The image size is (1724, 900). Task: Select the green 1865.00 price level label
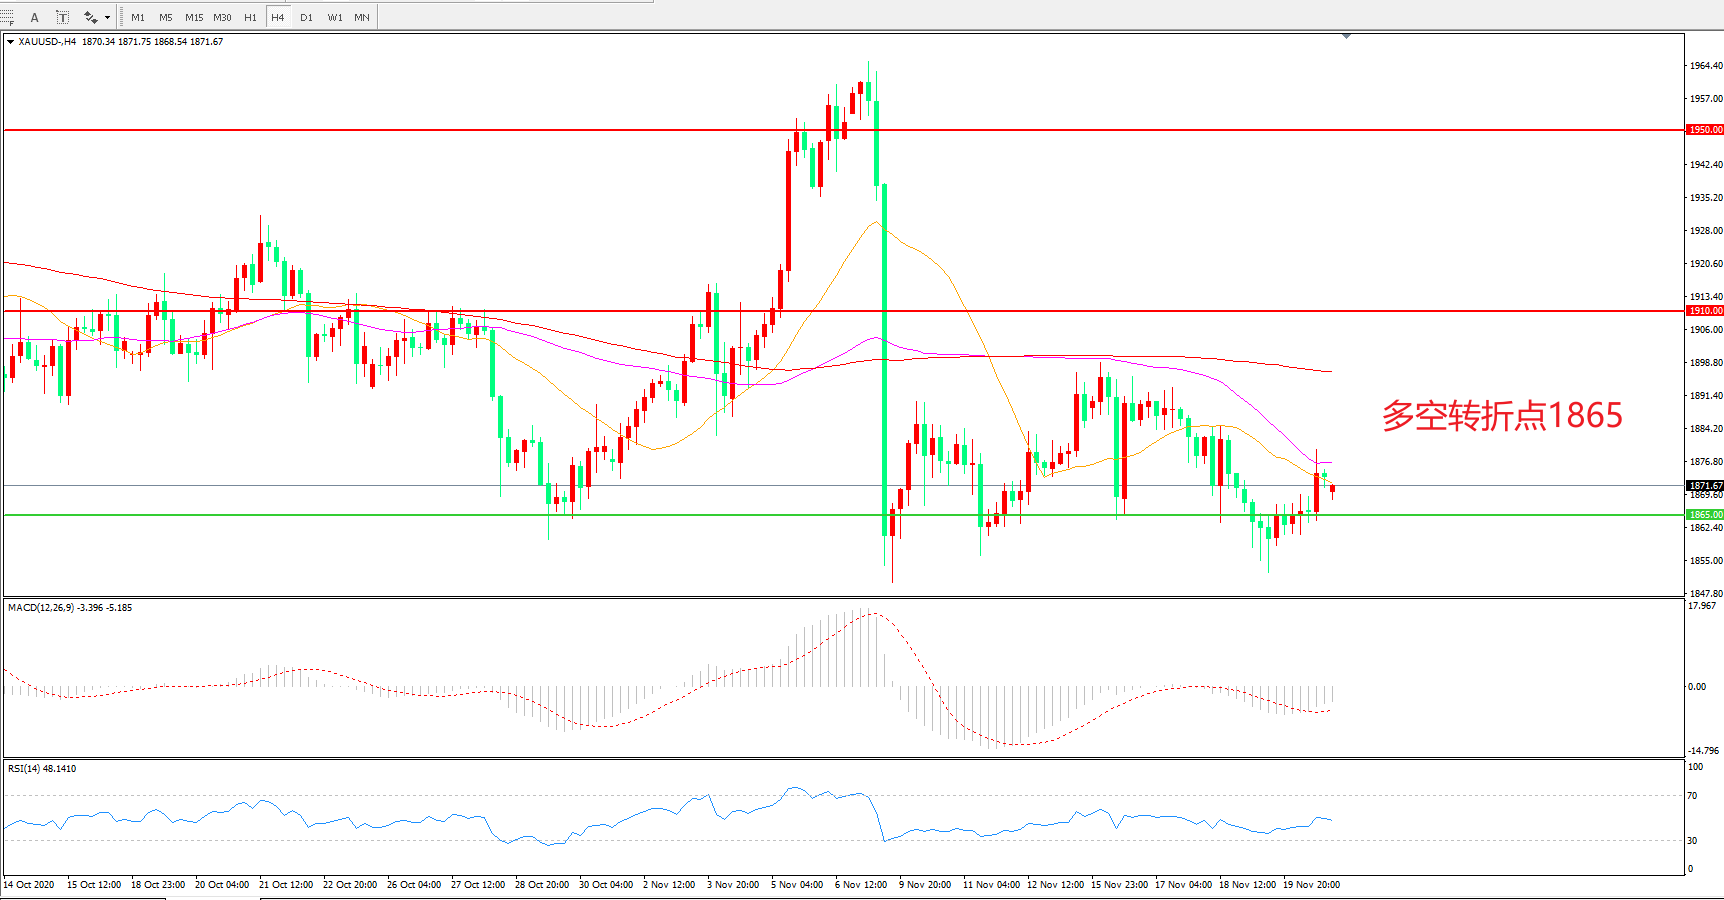(x=1705, y=515)
